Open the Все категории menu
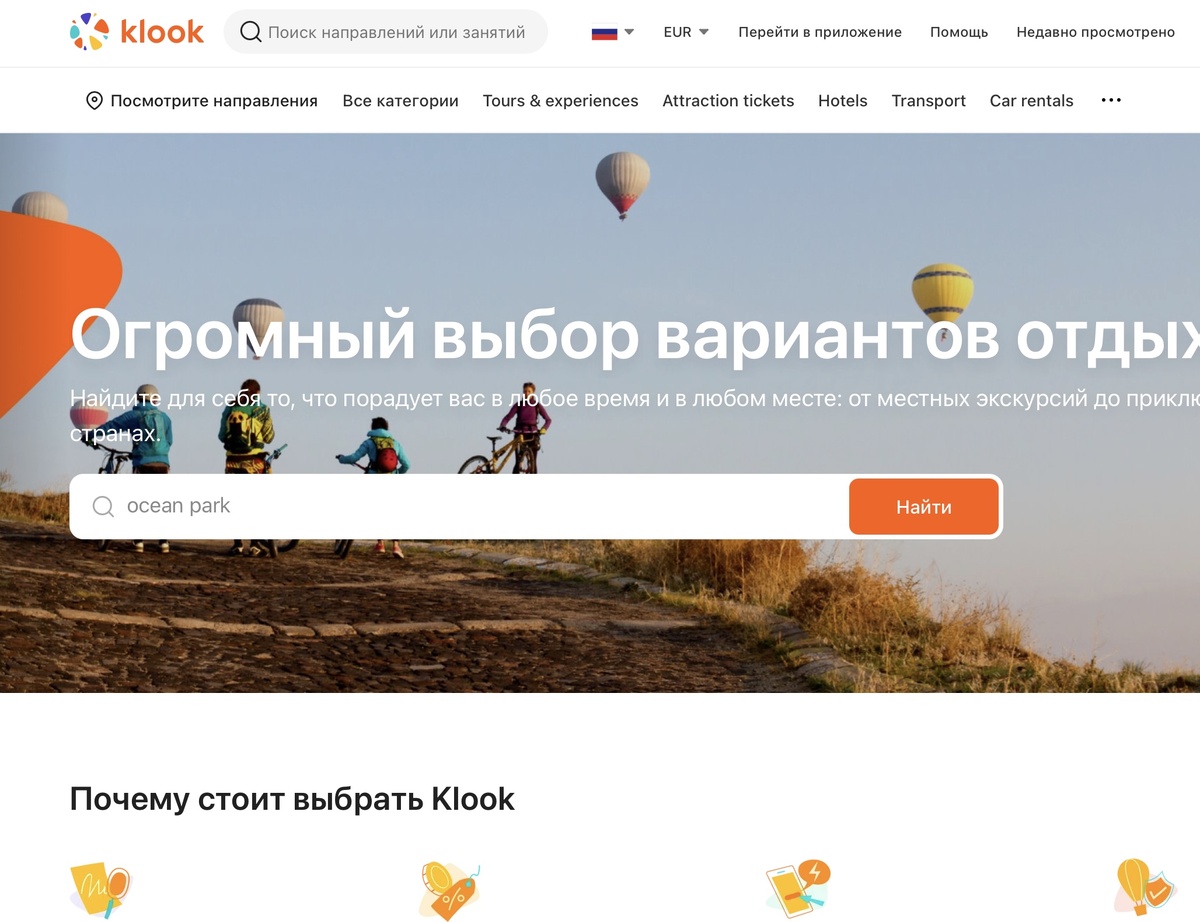Viewport: 1200px width, 922px height. click(400, 100)
